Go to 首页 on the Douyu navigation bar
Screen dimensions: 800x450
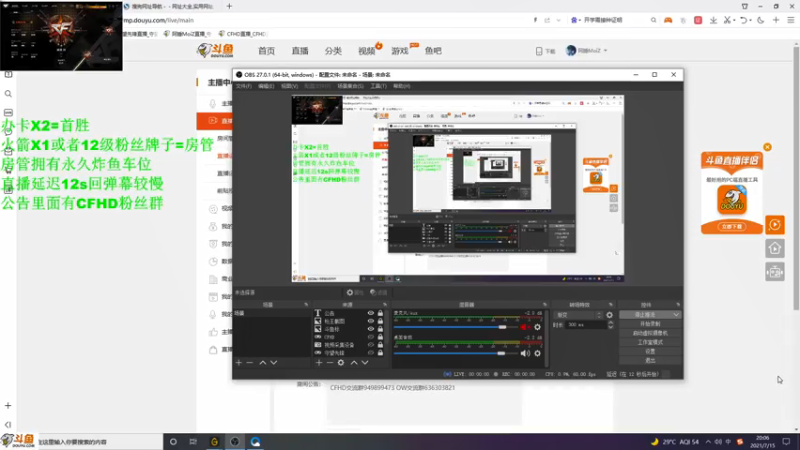tap(266, 51)
